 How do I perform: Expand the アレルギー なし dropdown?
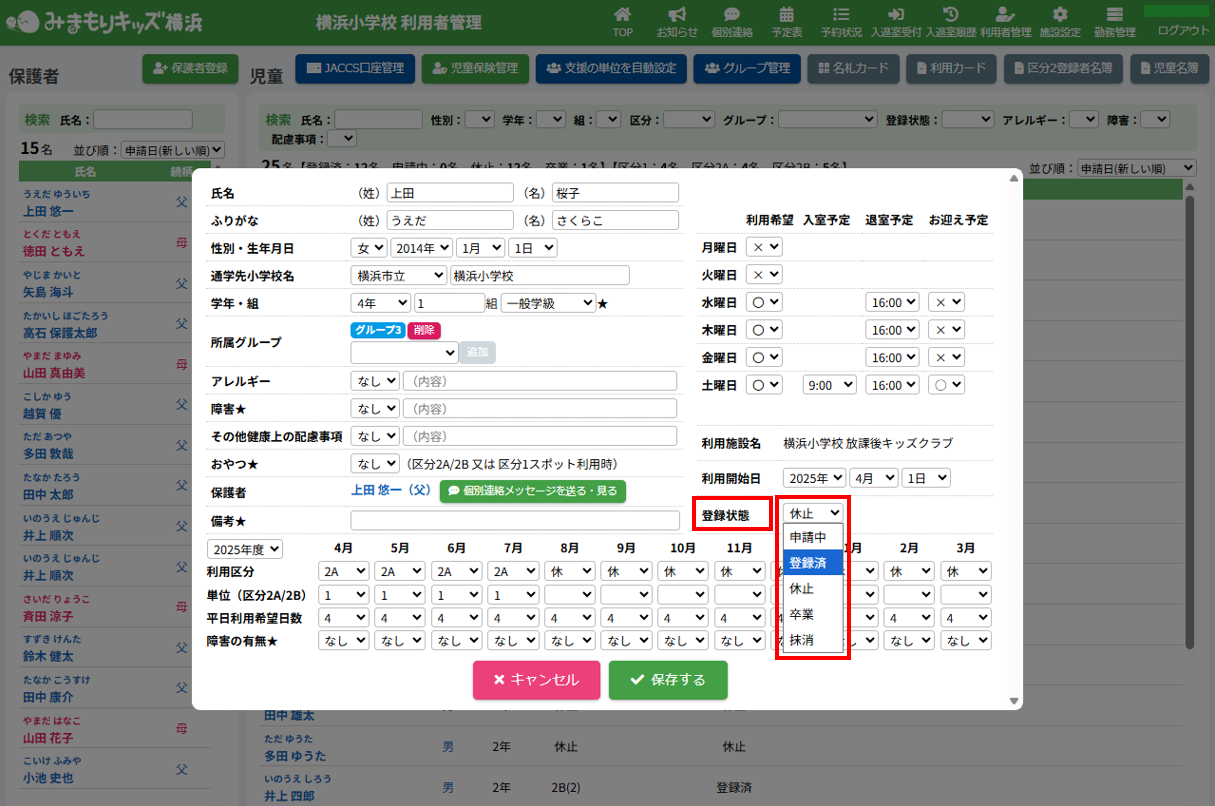(x=375, y=381)
